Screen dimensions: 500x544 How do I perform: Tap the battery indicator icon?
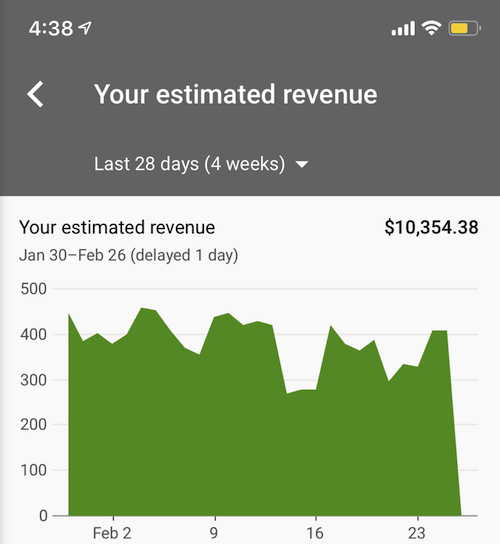pyautogui.click(x=465, y=28)
